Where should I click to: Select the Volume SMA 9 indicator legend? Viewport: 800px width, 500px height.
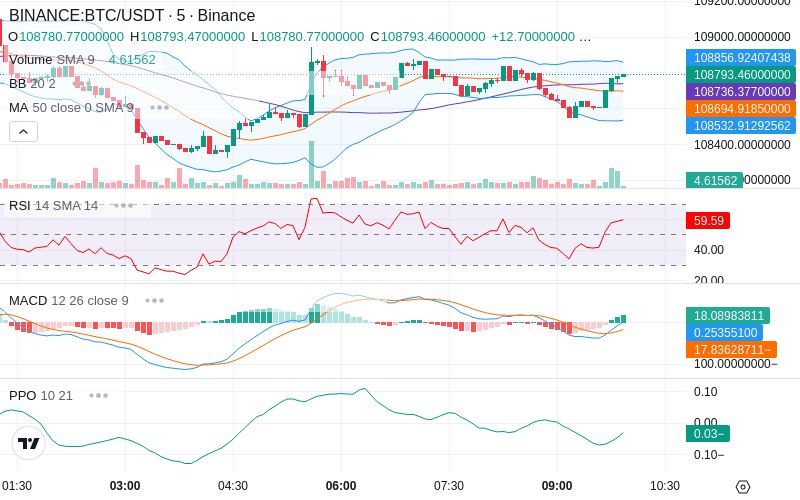click(52, 60)
